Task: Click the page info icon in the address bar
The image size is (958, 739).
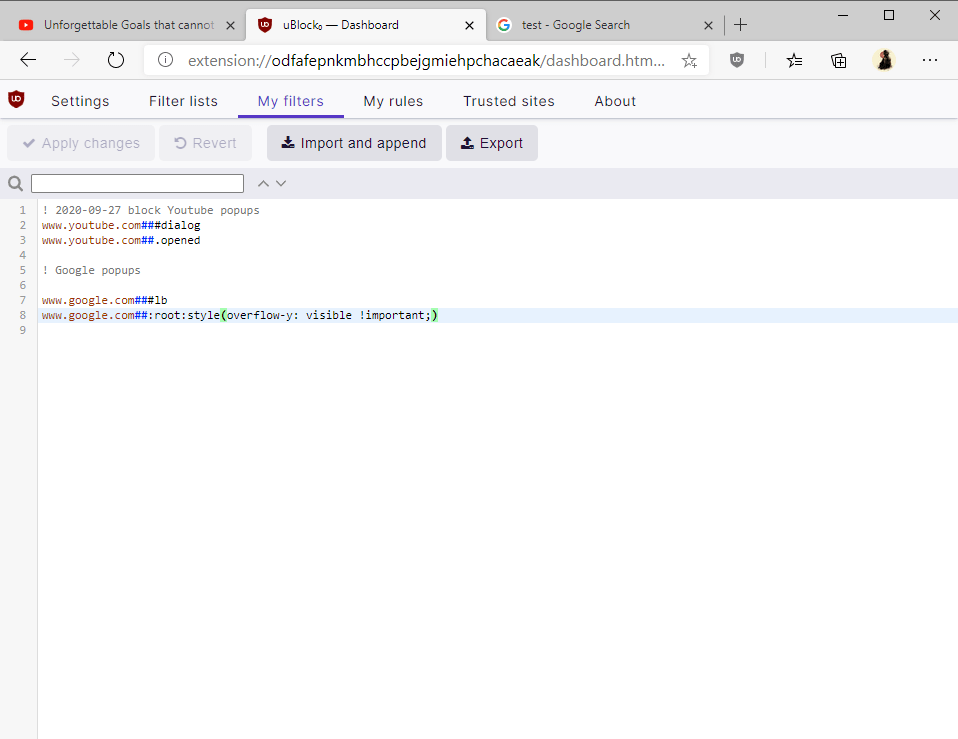Action: point(163,60)
